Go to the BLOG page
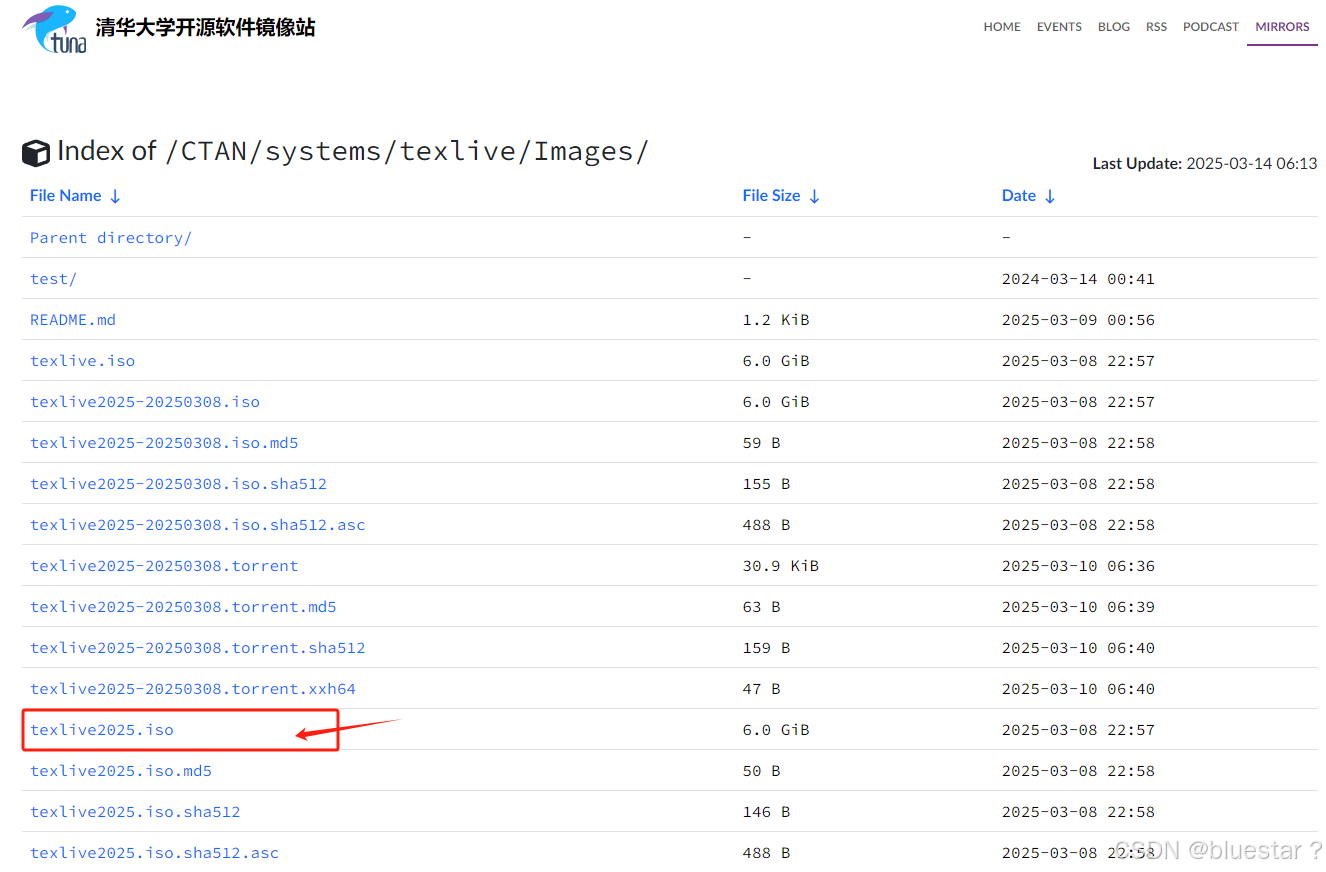Viewport: 1326px width, 872px height. [1113, 27]
